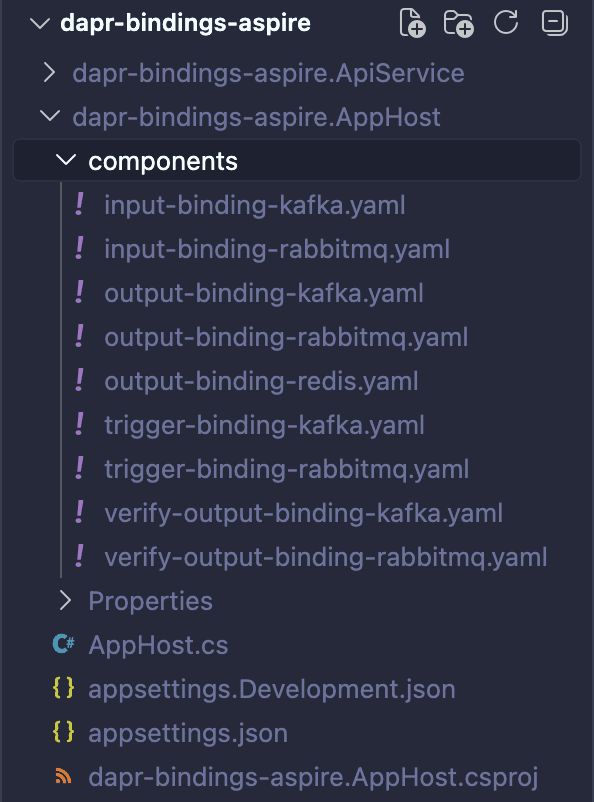Collapse the dapr-bindings-aspire.AppHost folder
The width and height of the screenshot is (594, 802).
50,116
